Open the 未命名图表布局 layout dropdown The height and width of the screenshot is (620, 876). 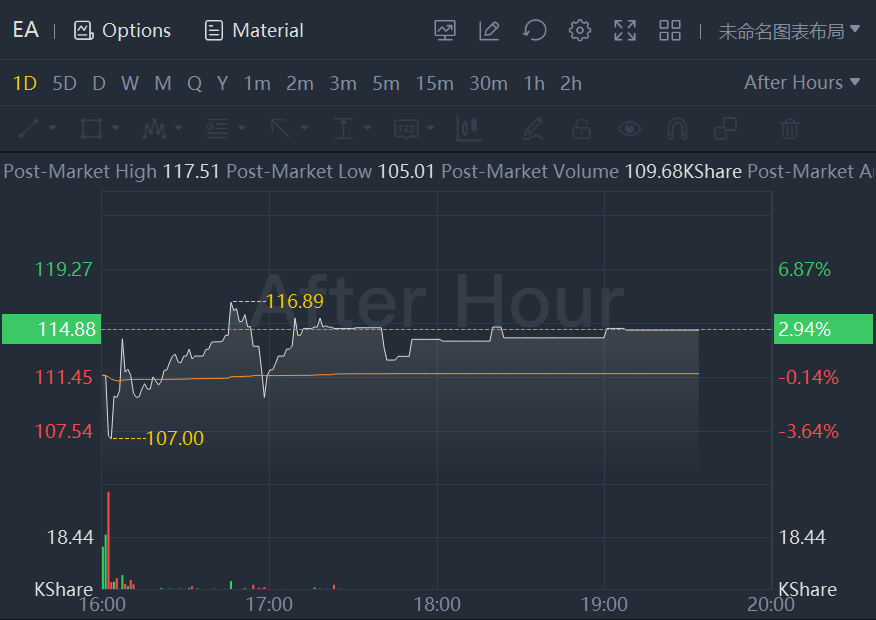tap(789, 31)
